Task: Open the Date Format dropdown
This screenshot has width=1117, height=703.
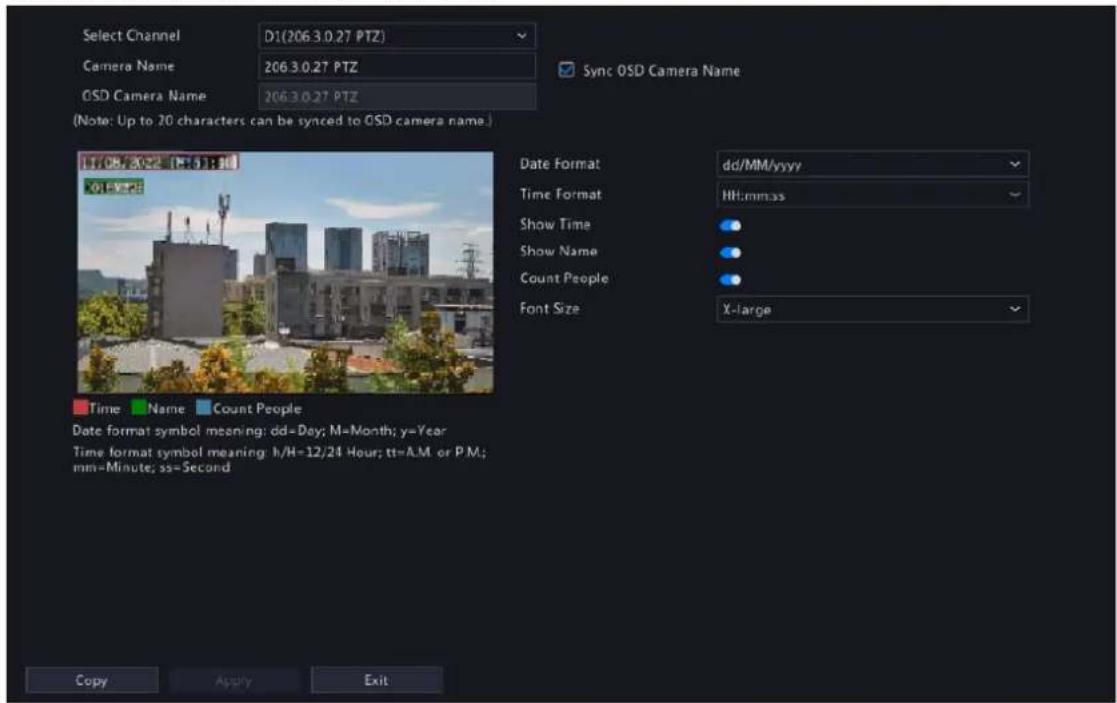Action: (872, 165)
